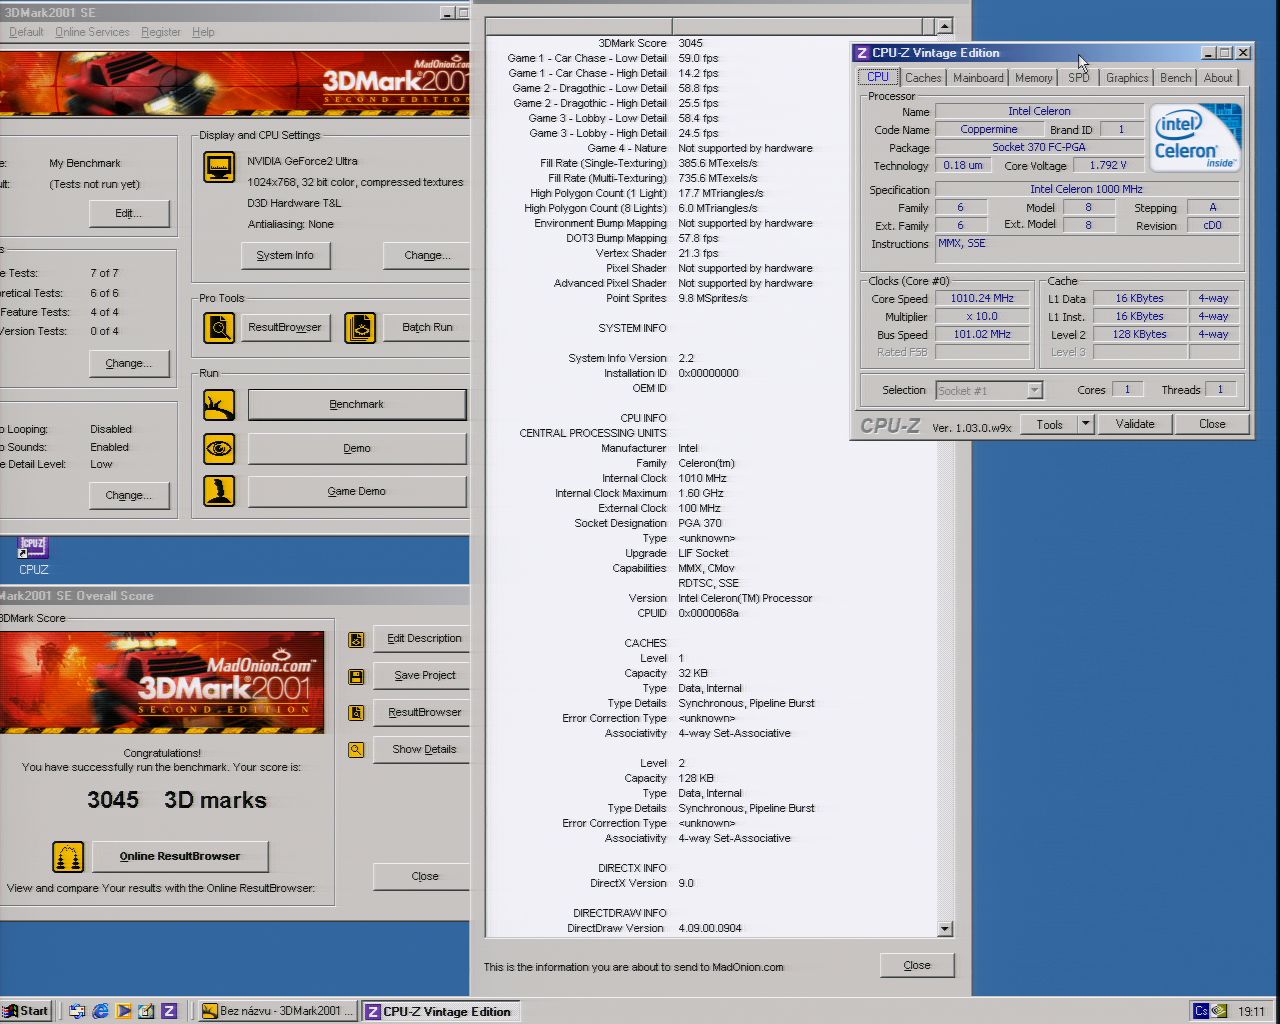Click Close in the MadOnion info dialog
This screenshot has width=1280, height=1024.
click(917, 965)
